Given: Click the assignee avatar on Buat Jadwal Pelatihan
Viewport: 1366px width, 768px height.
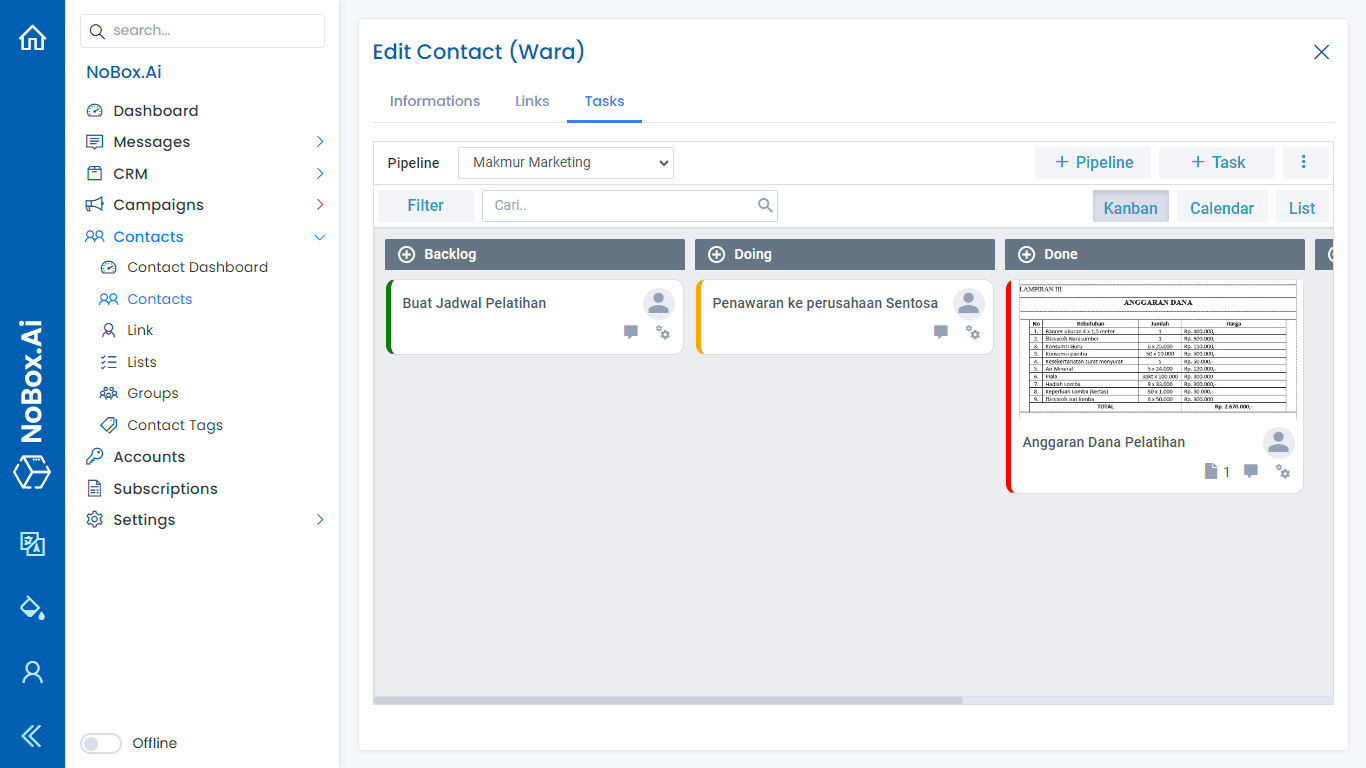Looking at the screenshot, I should [x=658, y=303].
